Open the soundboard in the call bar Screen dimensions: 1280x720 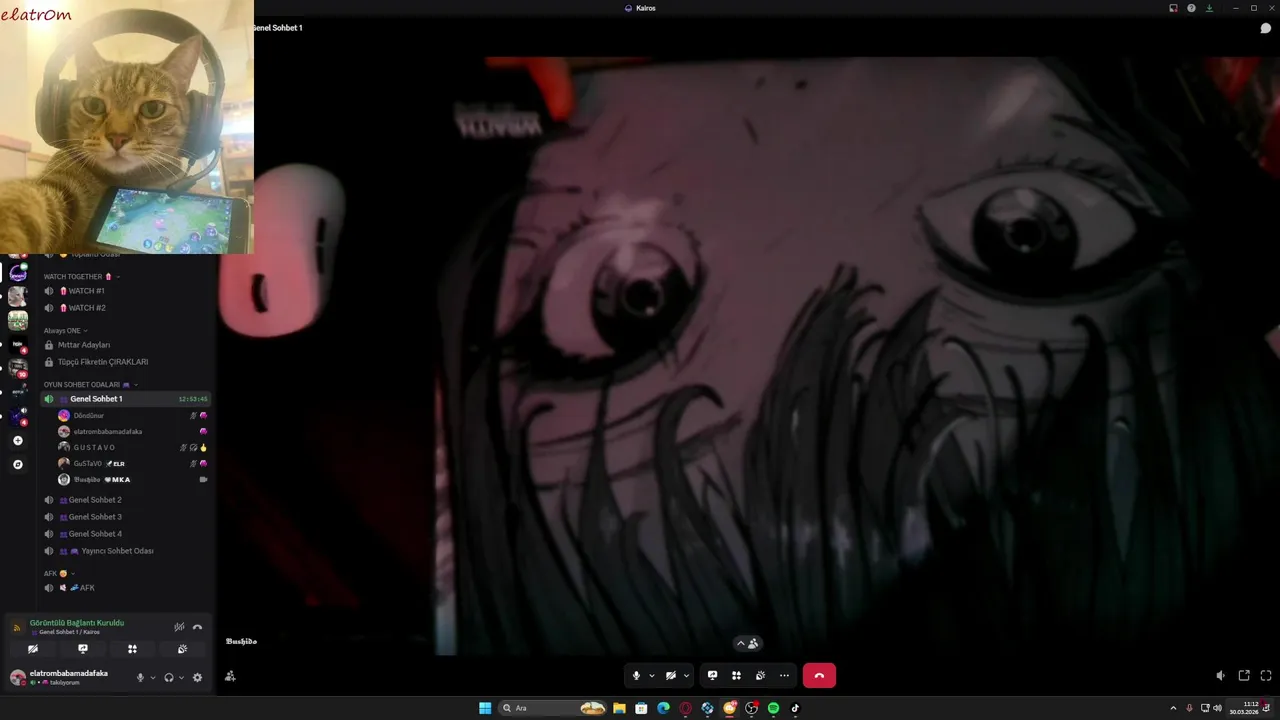760,676
